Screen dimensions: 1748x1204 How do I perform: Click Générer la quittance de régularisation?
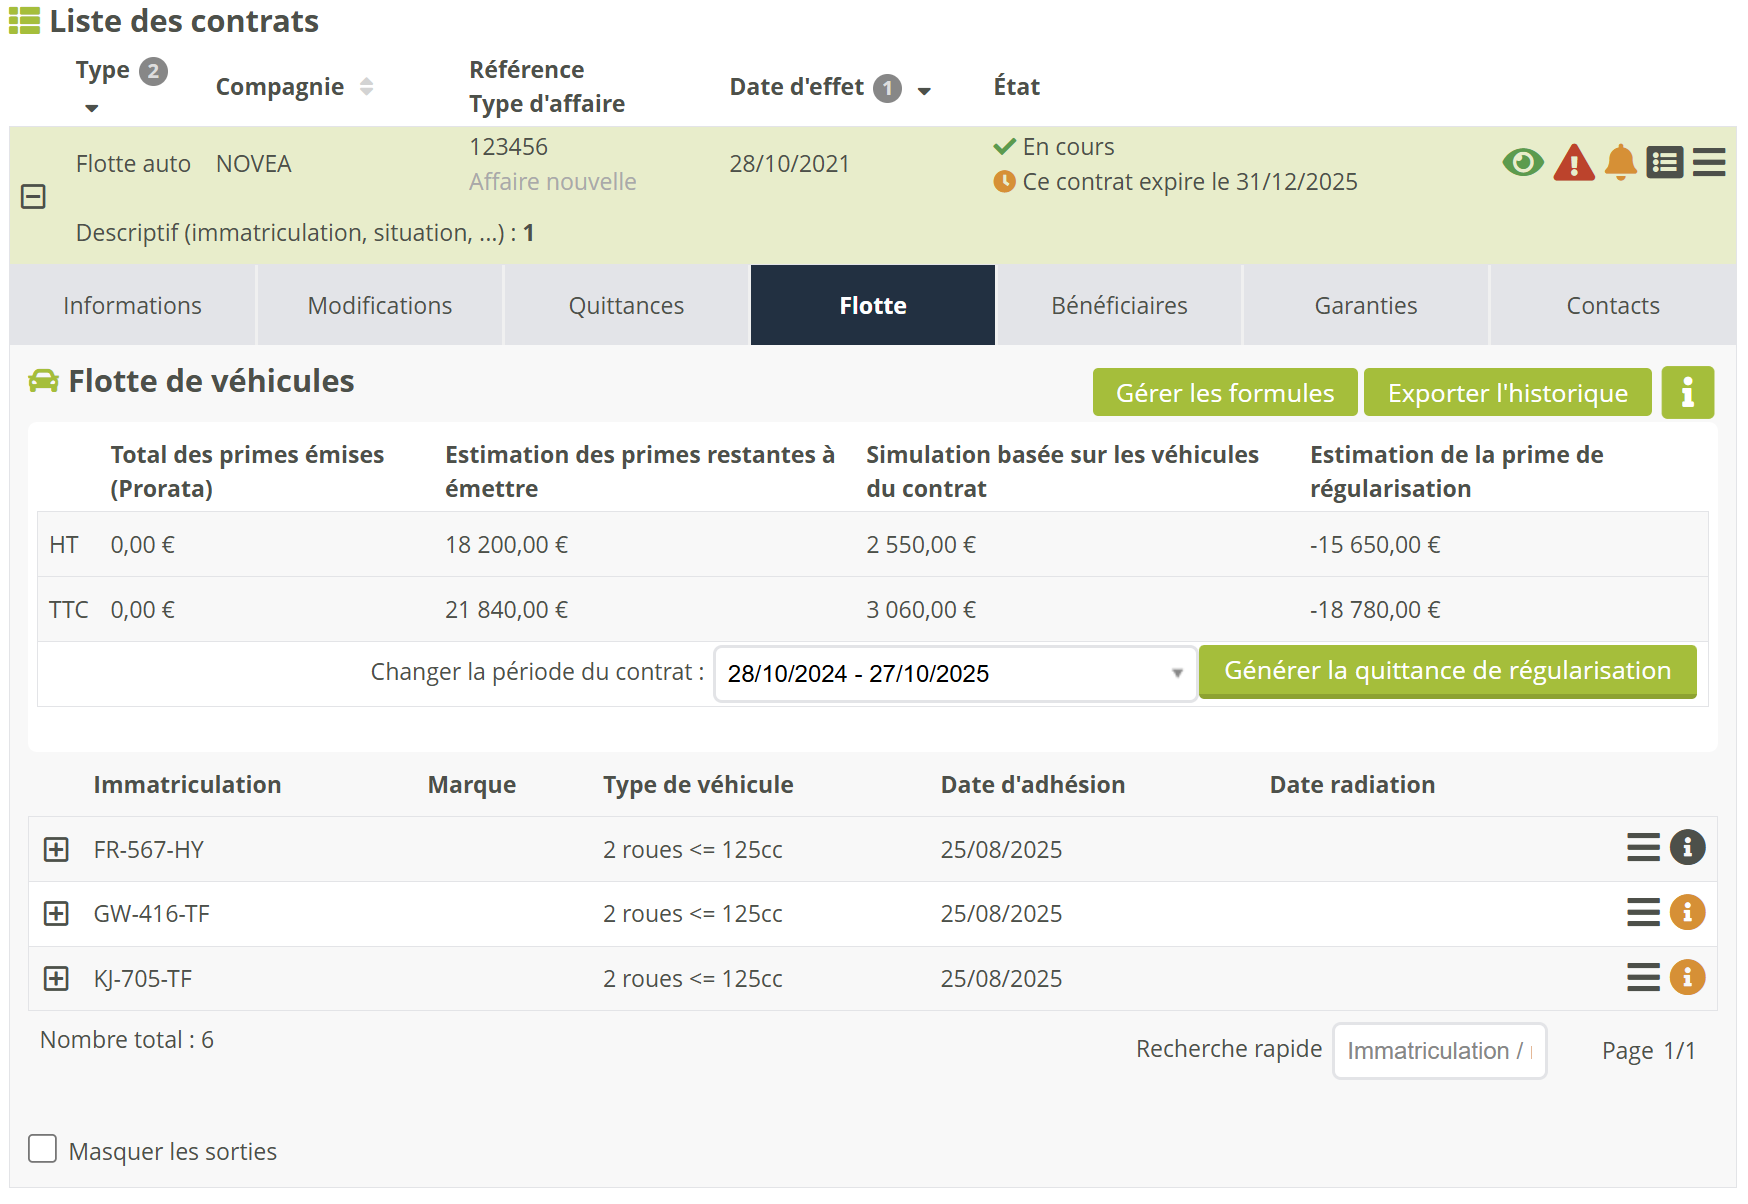tap(1447, 671)
